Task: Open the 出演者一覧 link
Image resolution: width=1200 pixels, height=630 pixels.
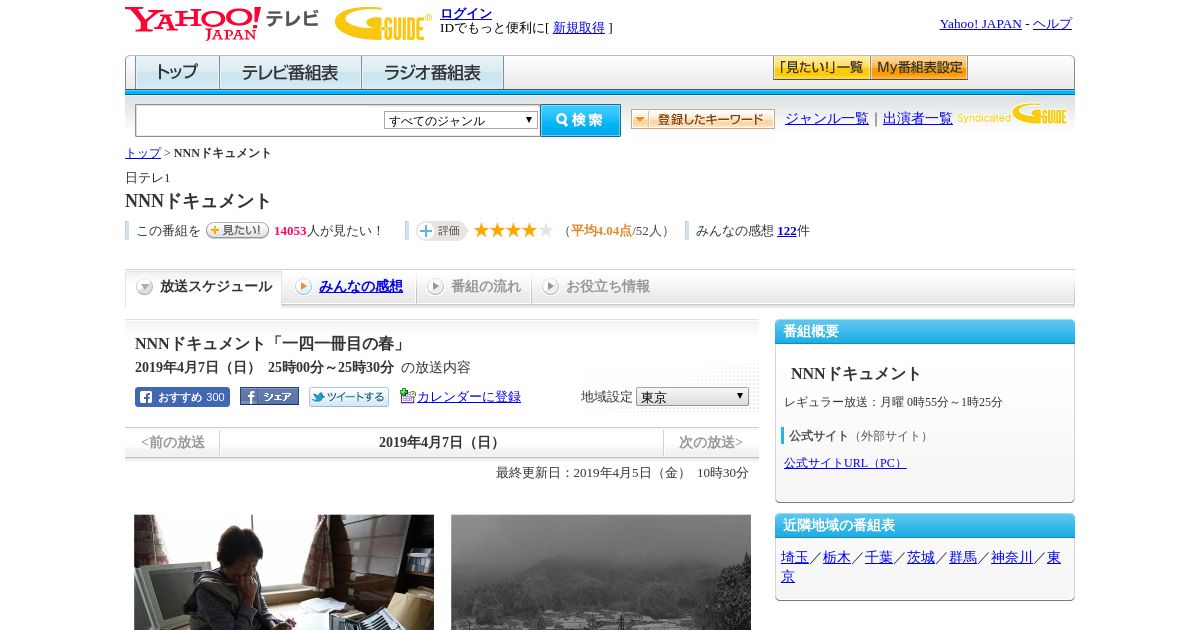Action: click(917, 119)
